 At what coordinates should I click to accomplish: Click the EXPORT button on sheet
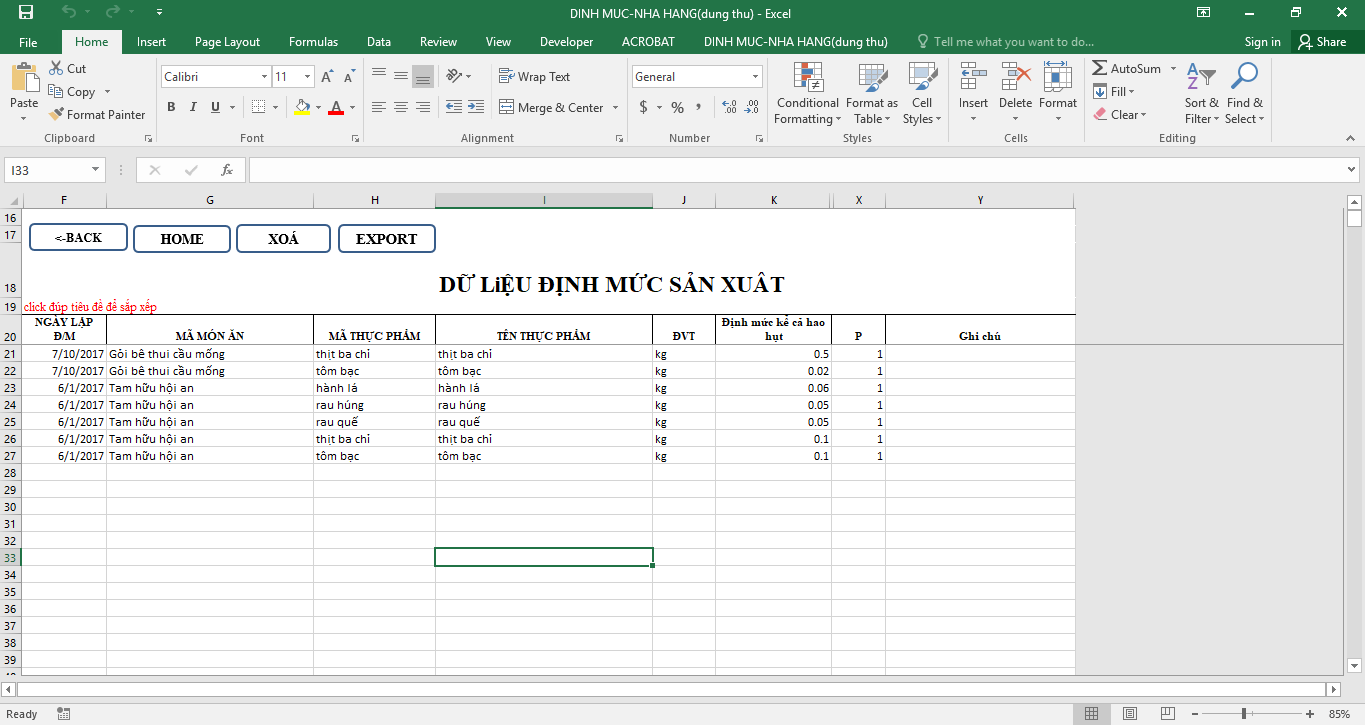coord(386,239)
